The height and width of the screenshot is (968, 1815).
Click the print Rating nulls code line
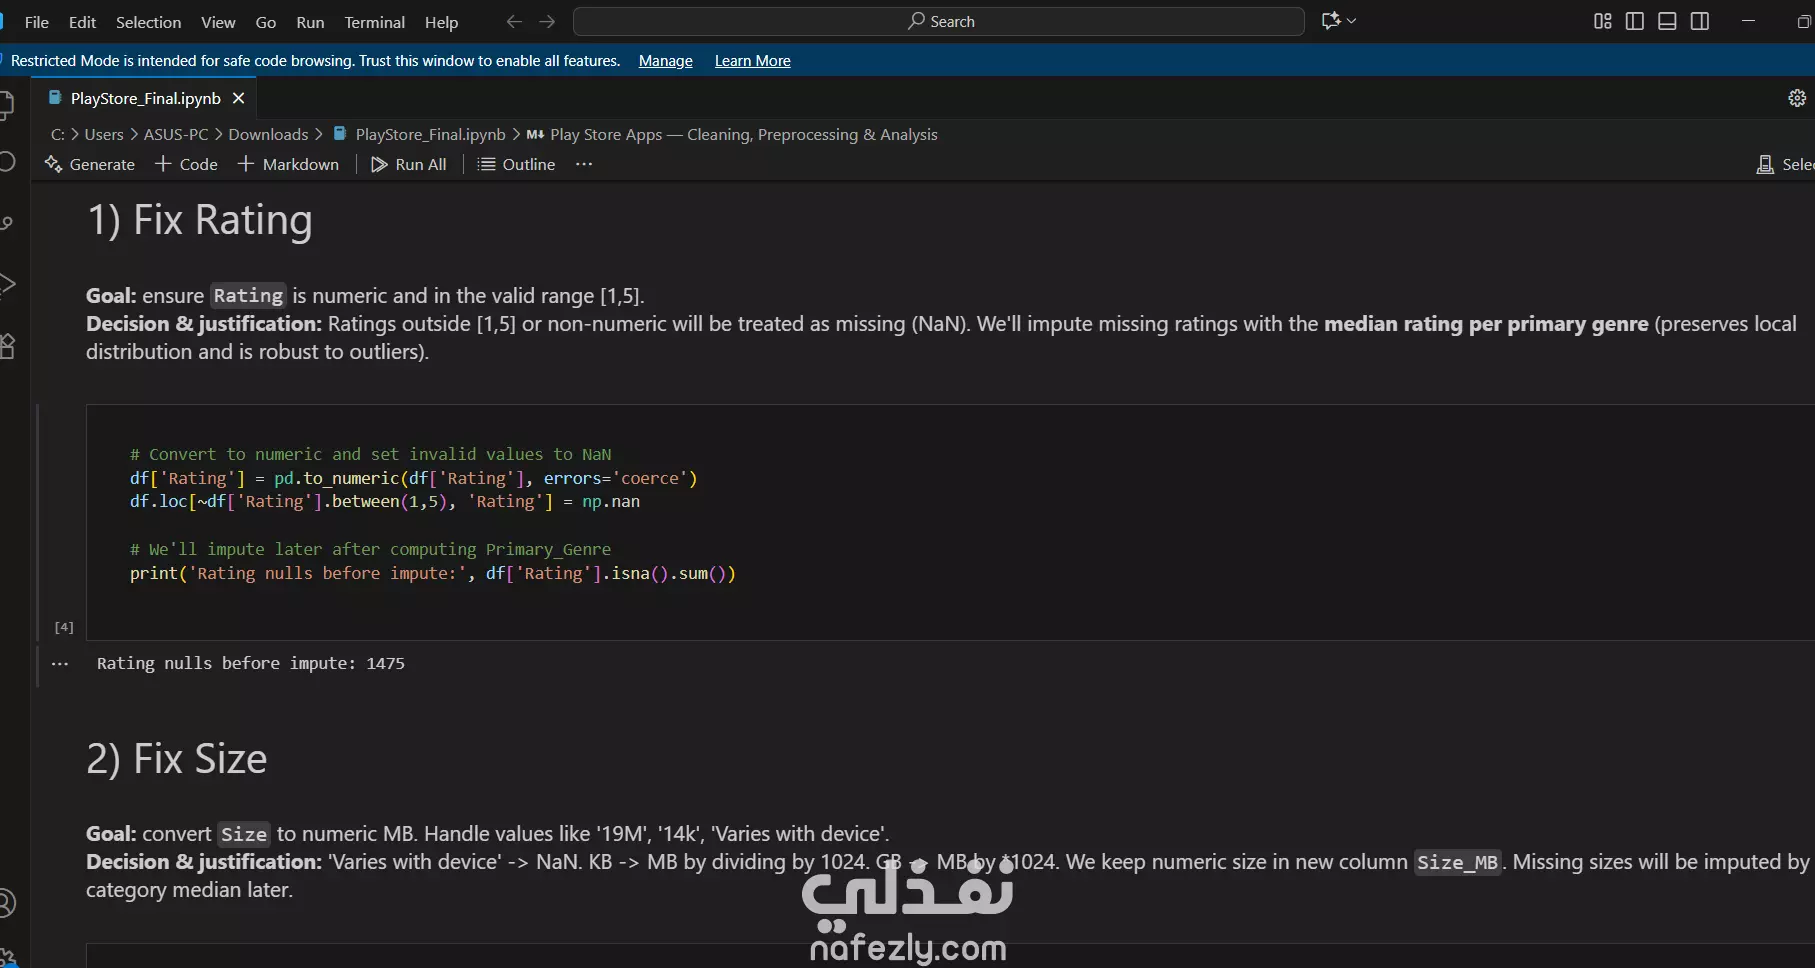(433, 573)
